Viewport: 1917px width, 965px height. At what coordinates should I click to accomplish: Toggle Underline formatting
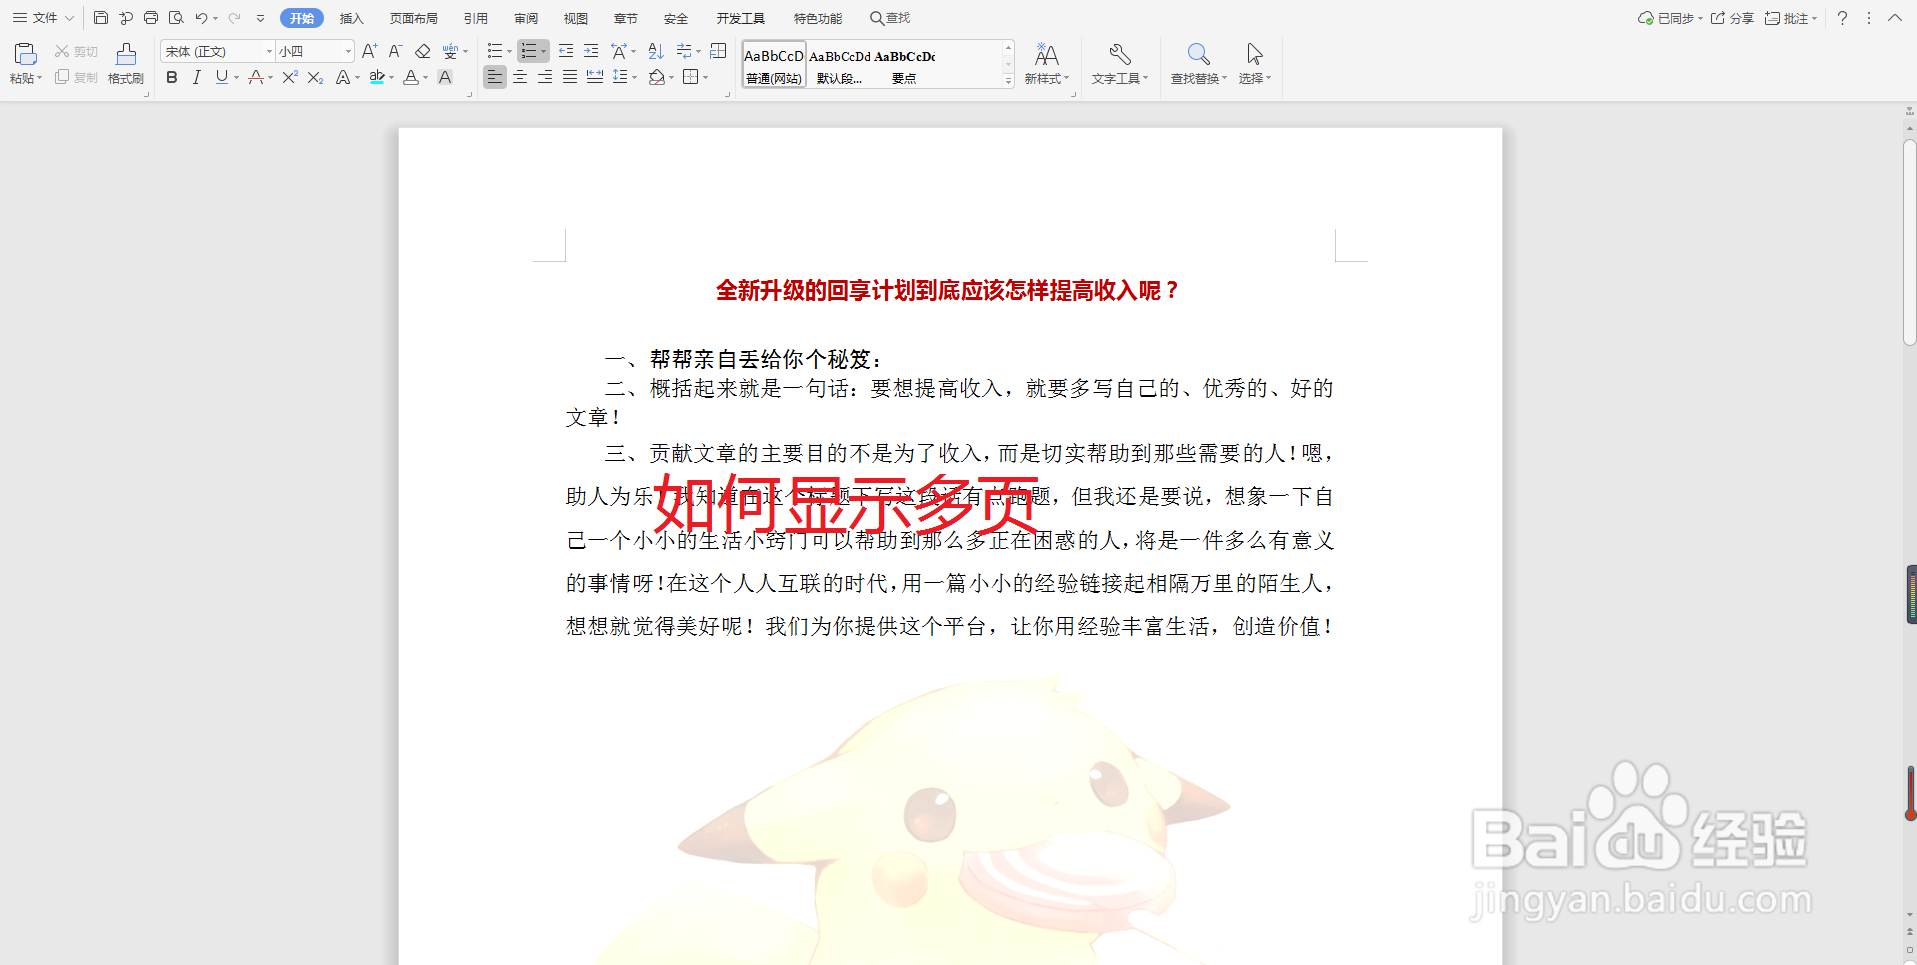[221, 77]
